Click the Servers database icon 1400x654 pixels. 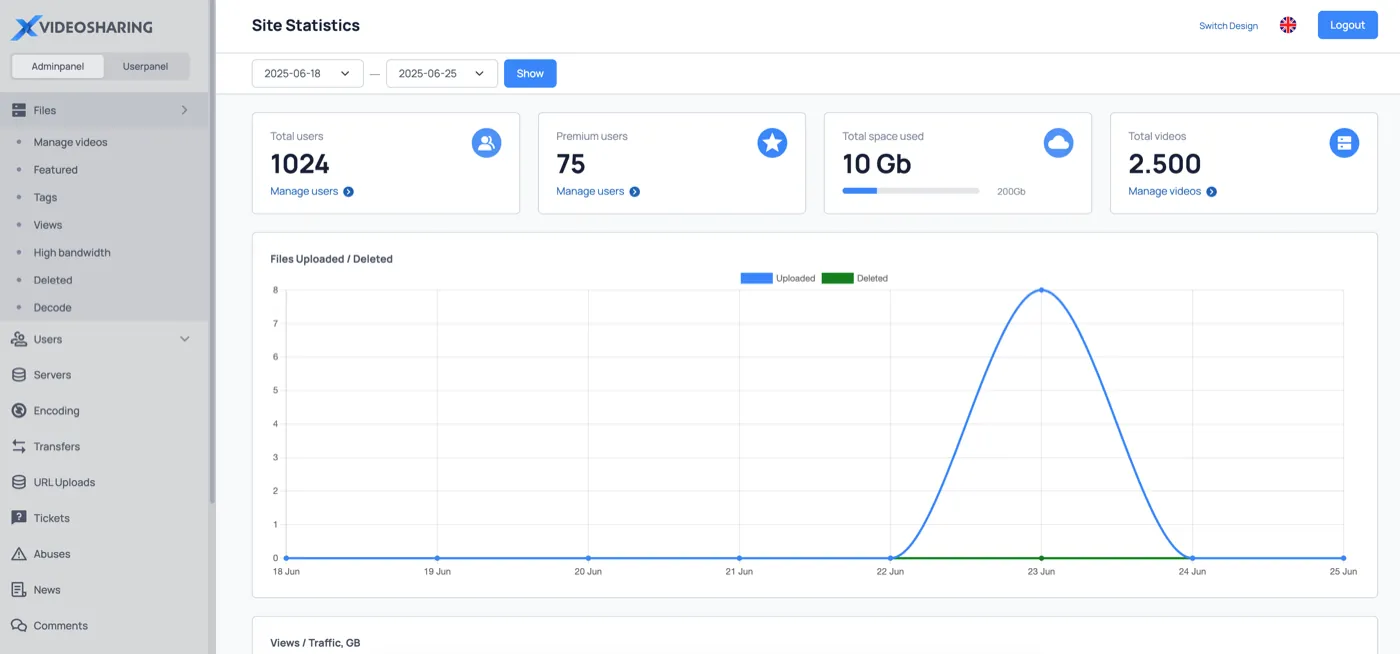click(19, 375)
